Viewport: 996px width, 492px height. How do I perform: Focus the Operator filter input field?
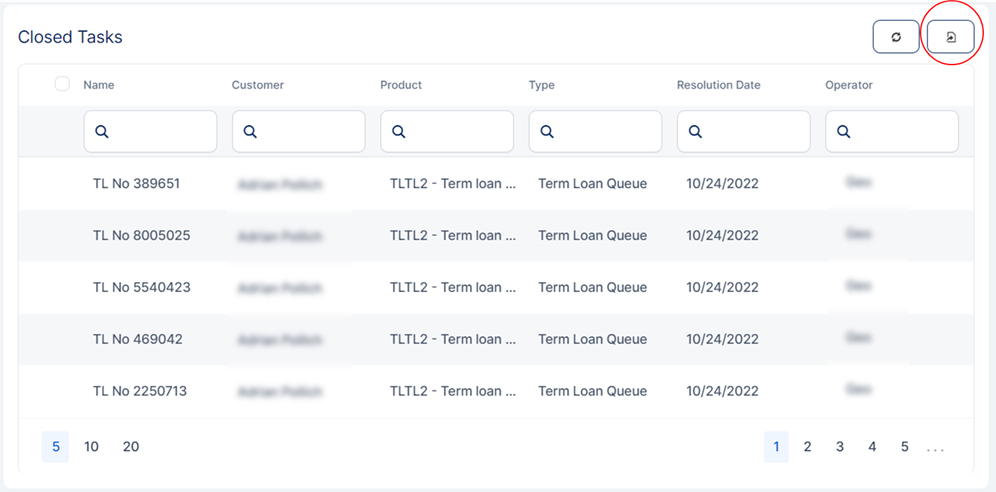900,131
